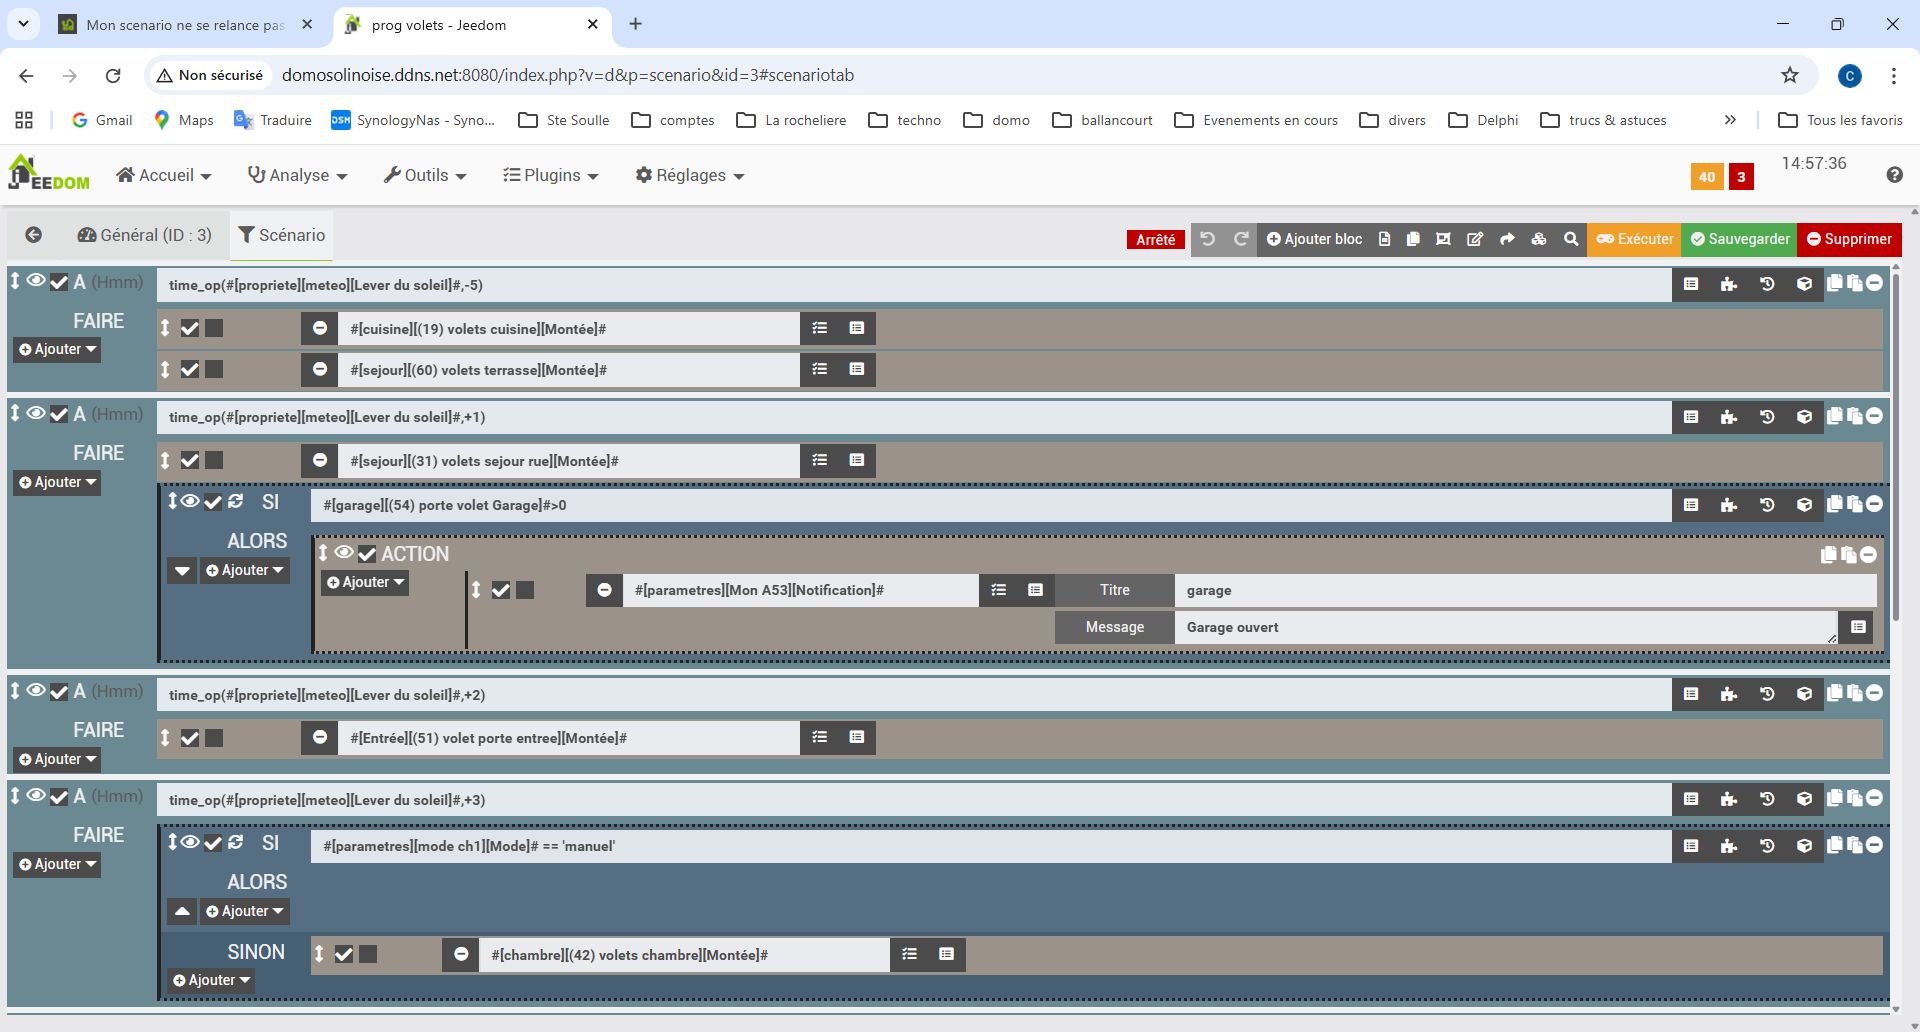
Task: Open the Réglages menu
Action: (x=690, y=175)
